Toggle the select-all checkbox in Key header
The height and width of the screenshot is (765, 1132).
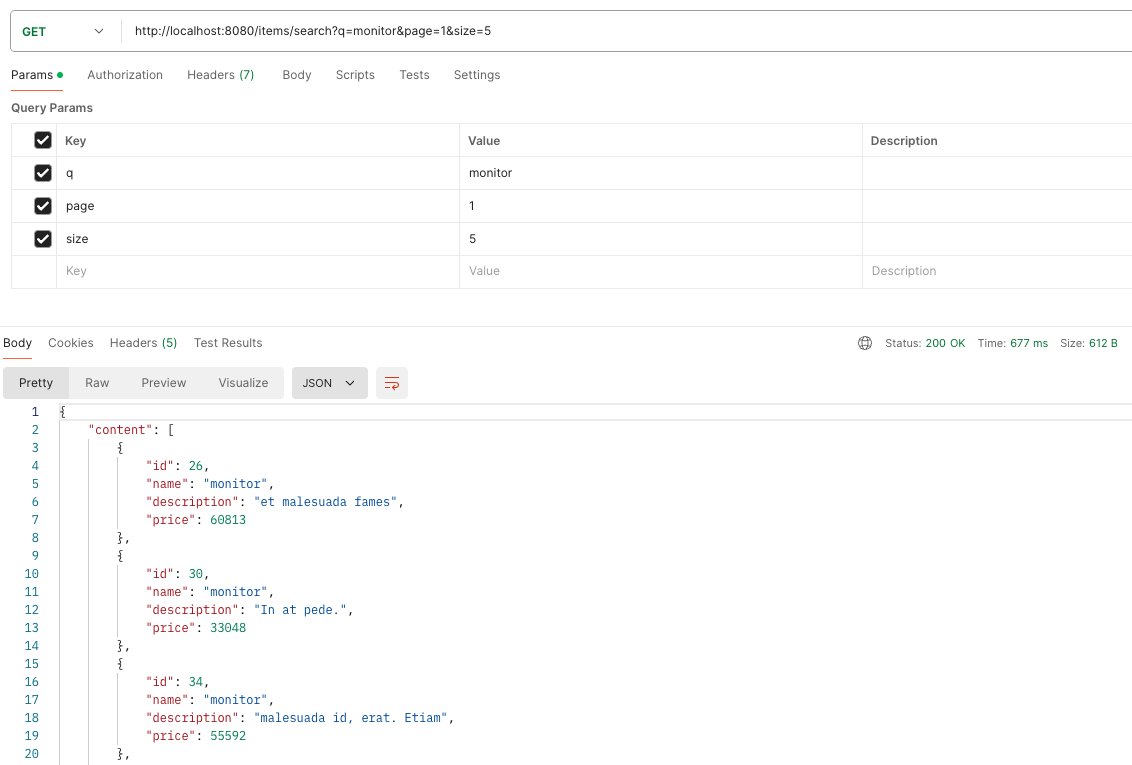(43, 140)
